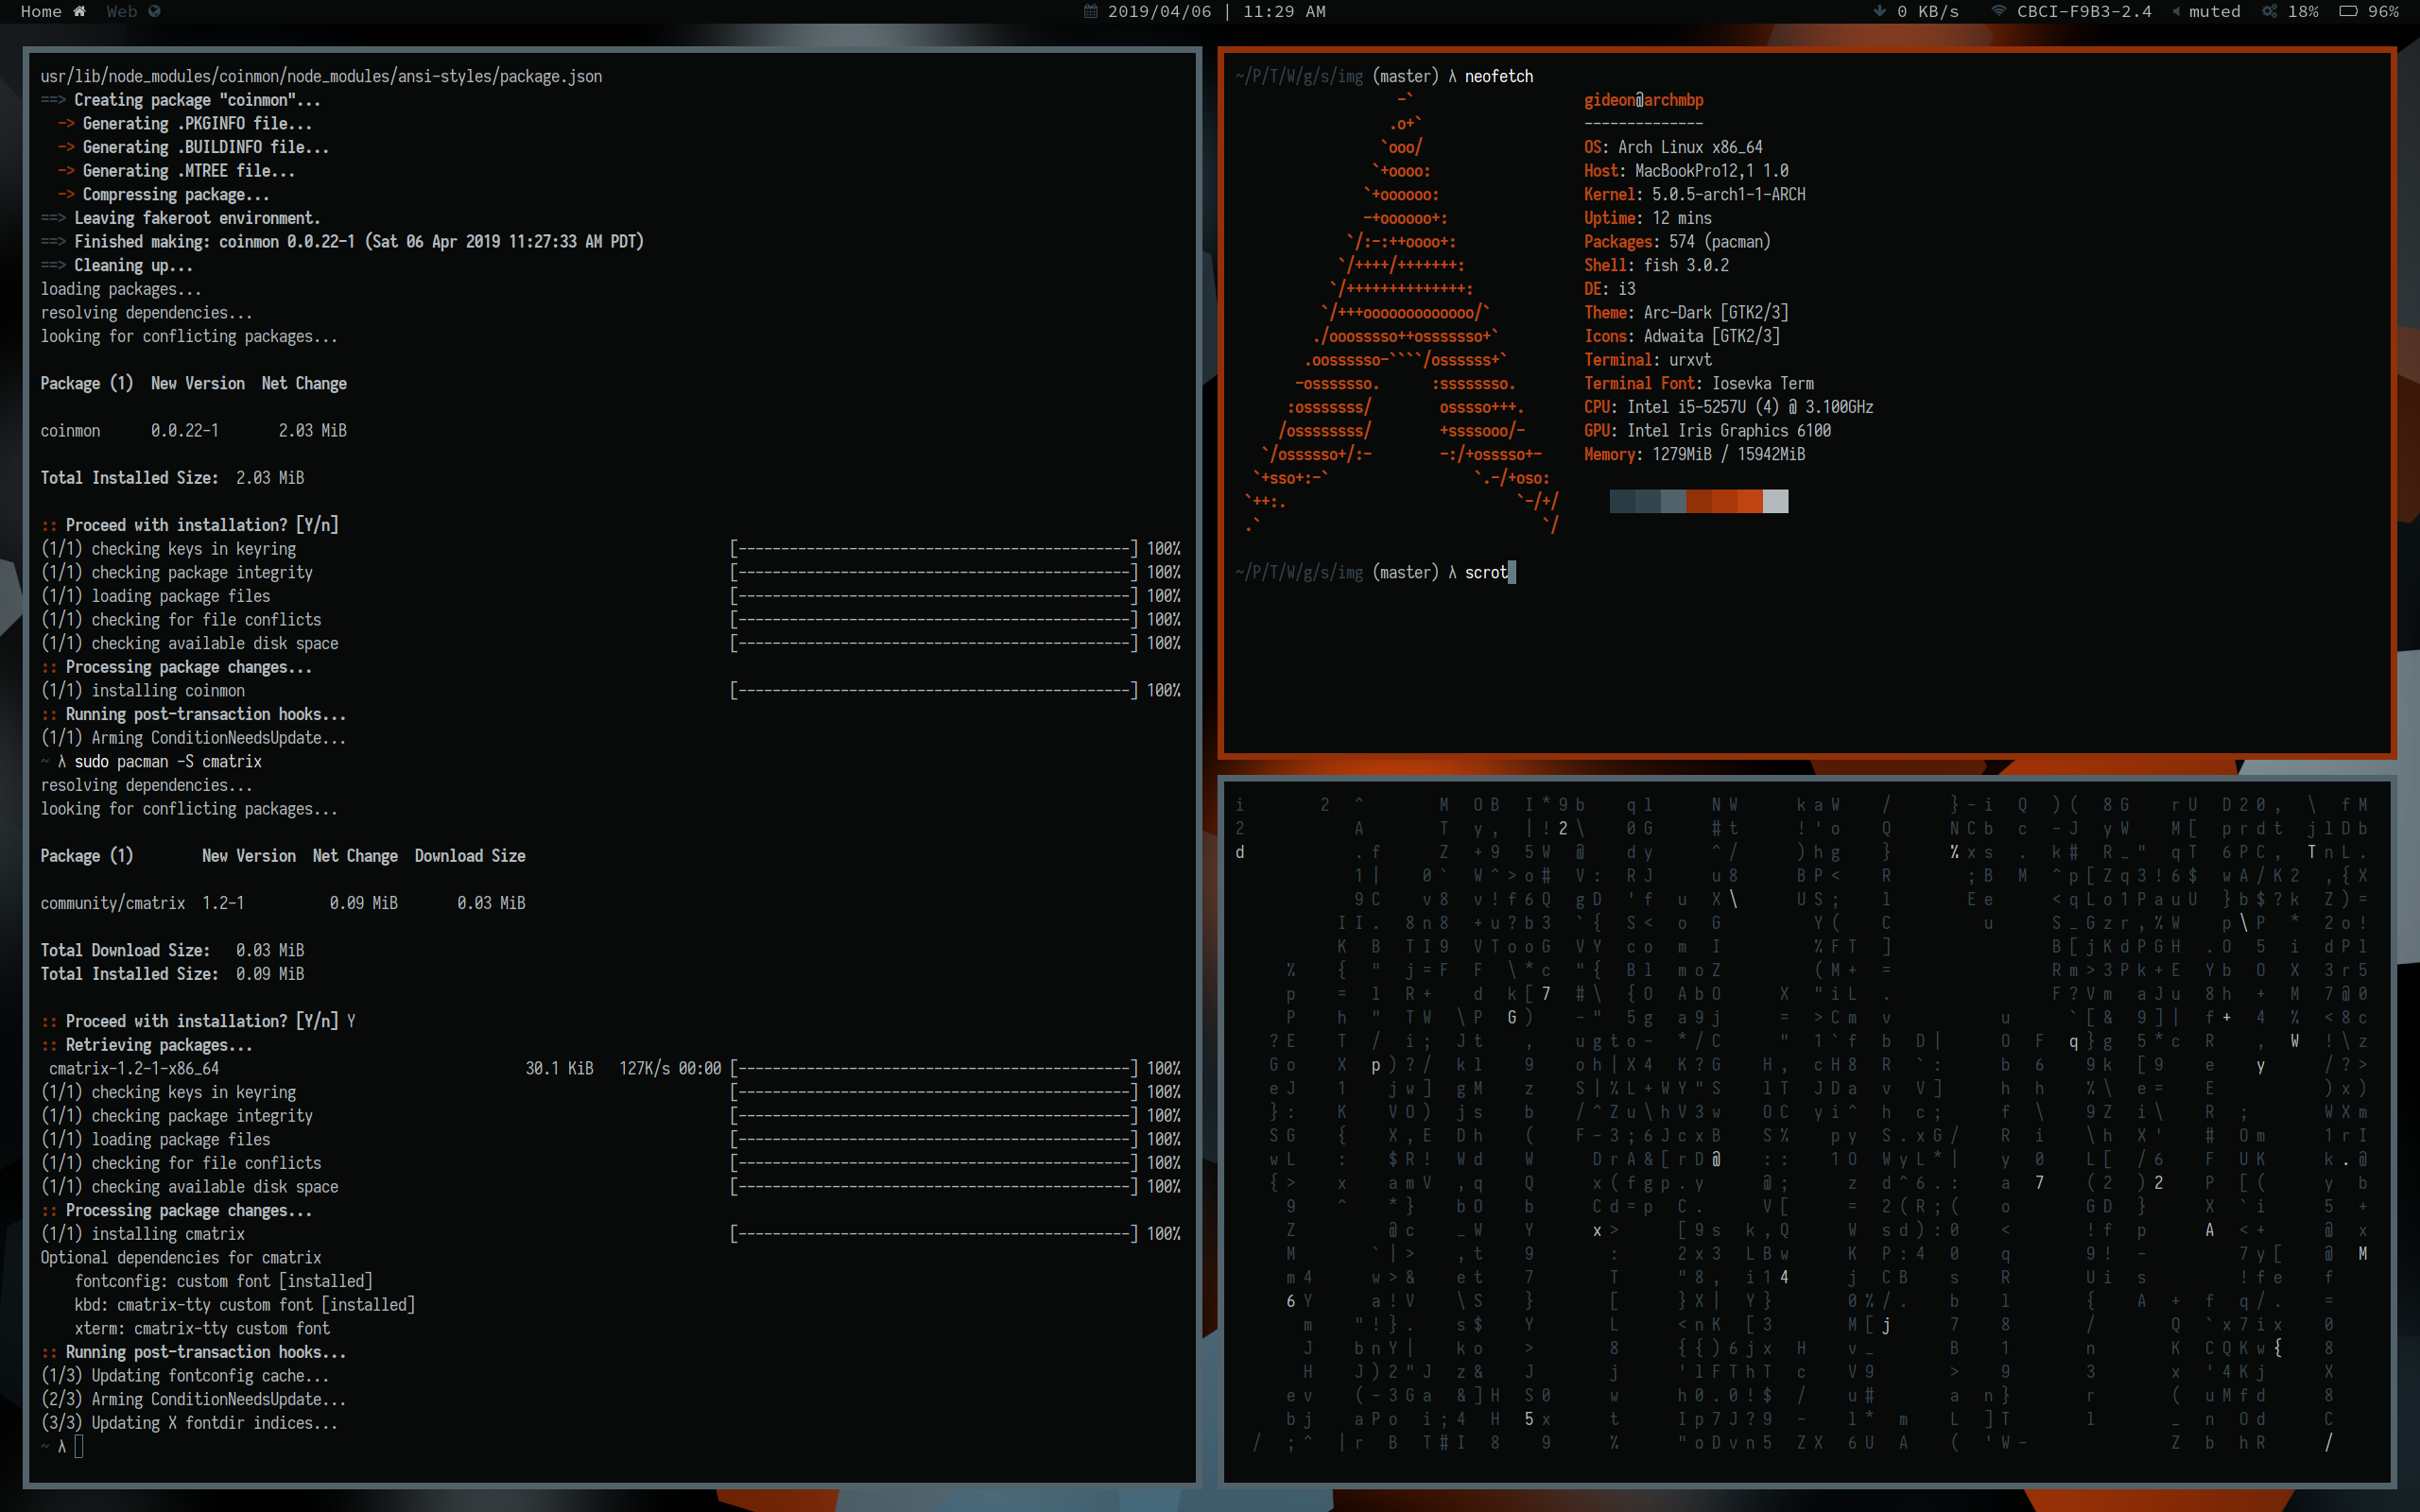Click the lightest gray neofetch color block
The image size is (2420, 1512).
pyautogui.click(x=1775, y=501)
